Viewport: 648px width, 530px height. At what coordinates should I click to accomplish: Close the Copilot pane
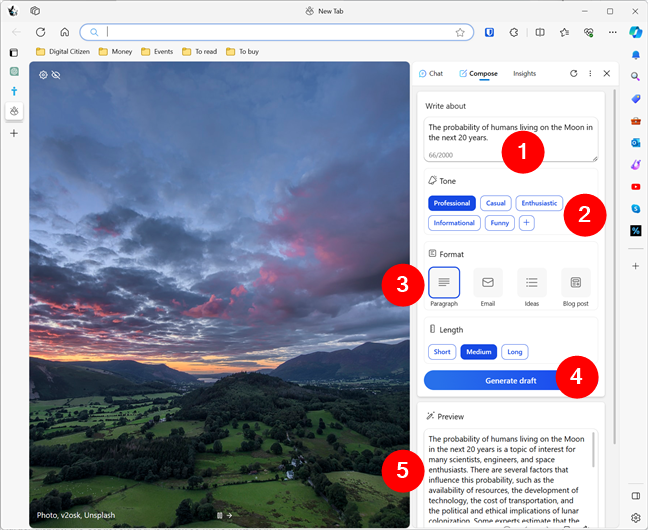[x=607, y=73]
